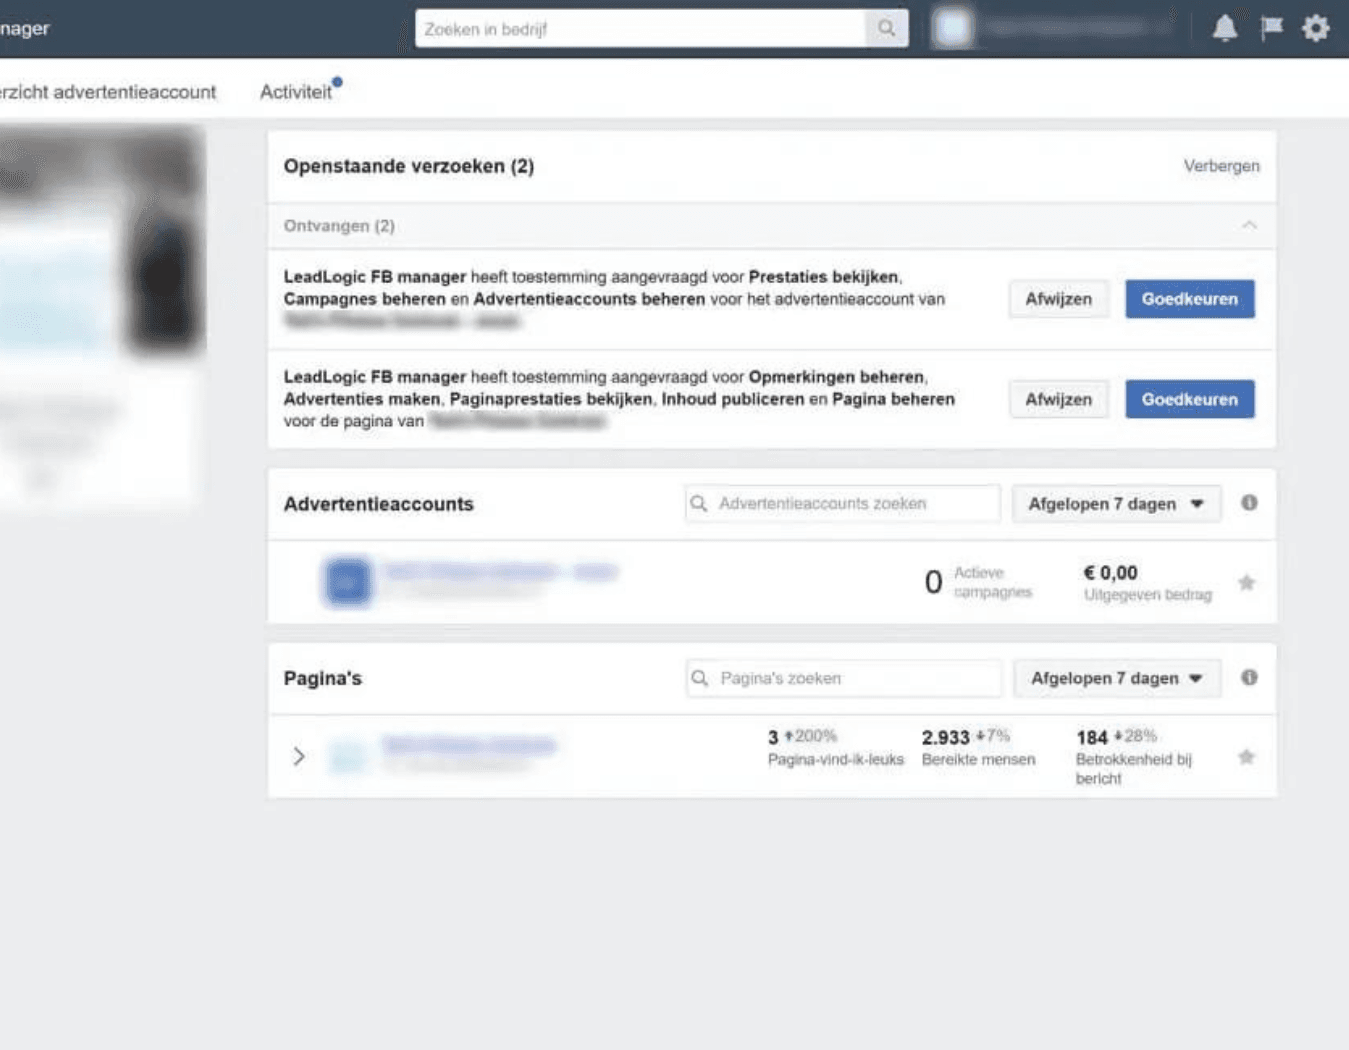Decline the page access request
The width and height of the screenshot is (1349, 1050).
tap(1058, 399)
